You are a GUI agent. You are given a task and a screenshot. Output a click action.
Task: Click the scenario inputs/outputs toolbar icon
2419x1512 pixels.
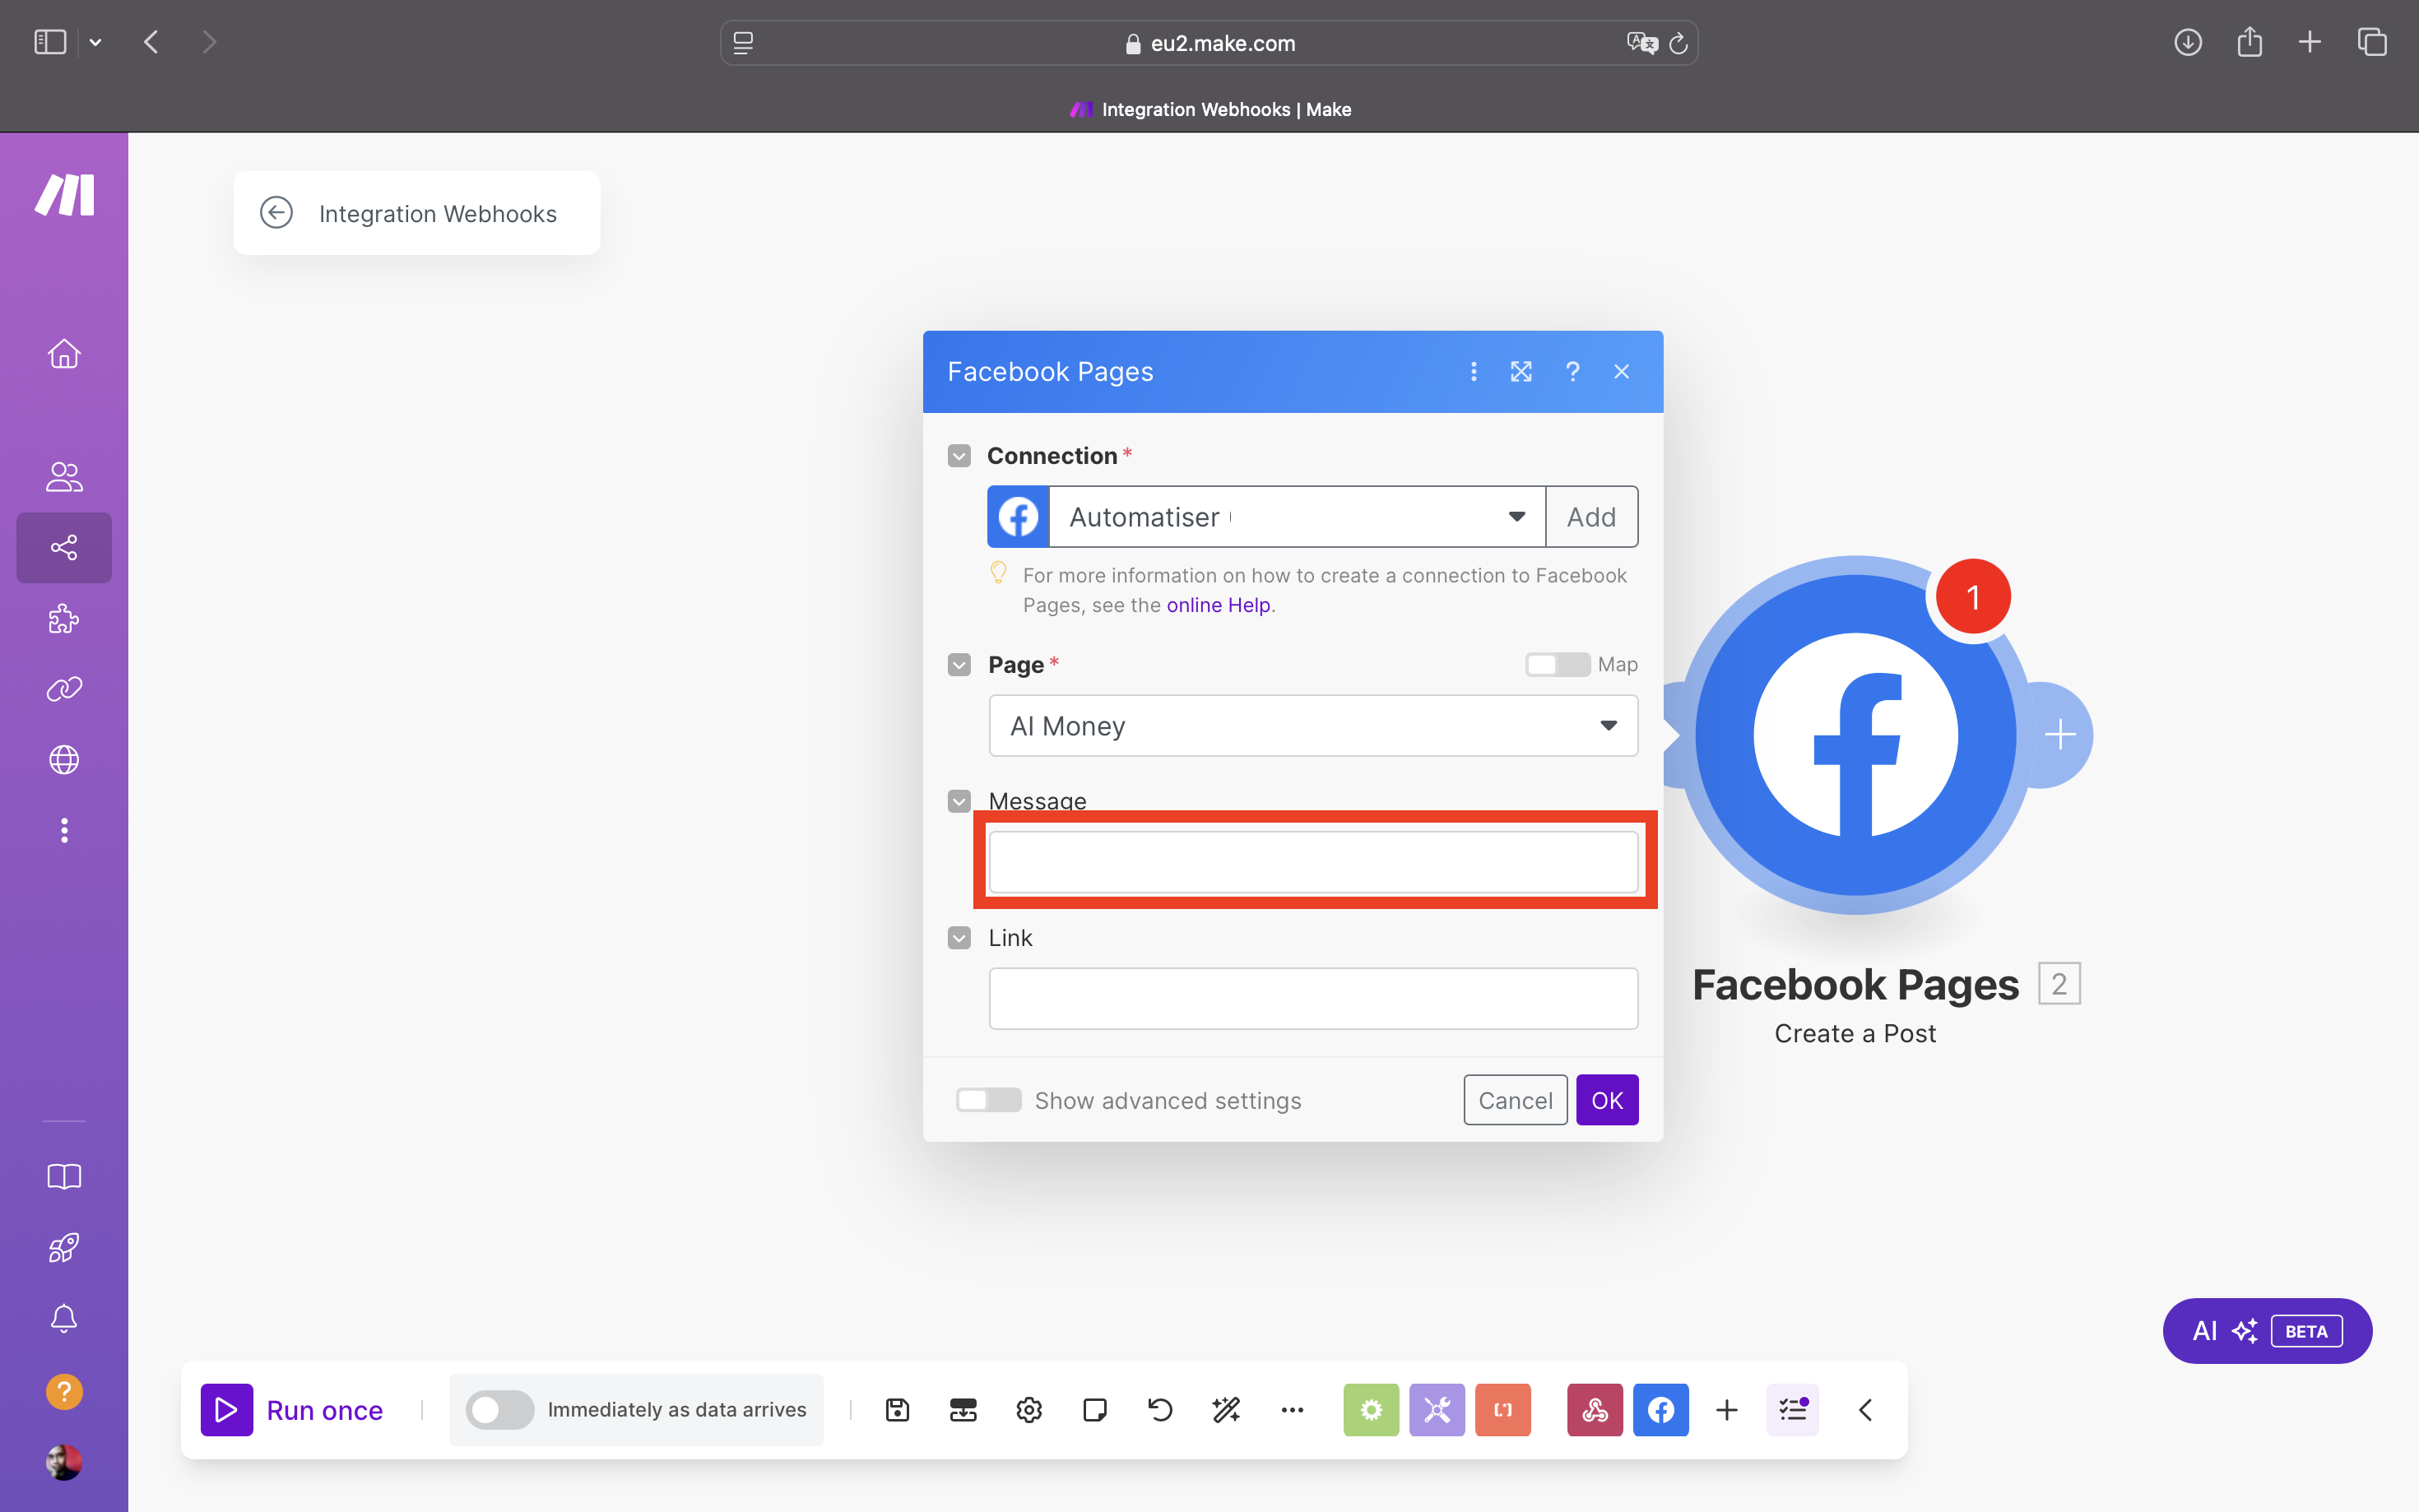963,1410
